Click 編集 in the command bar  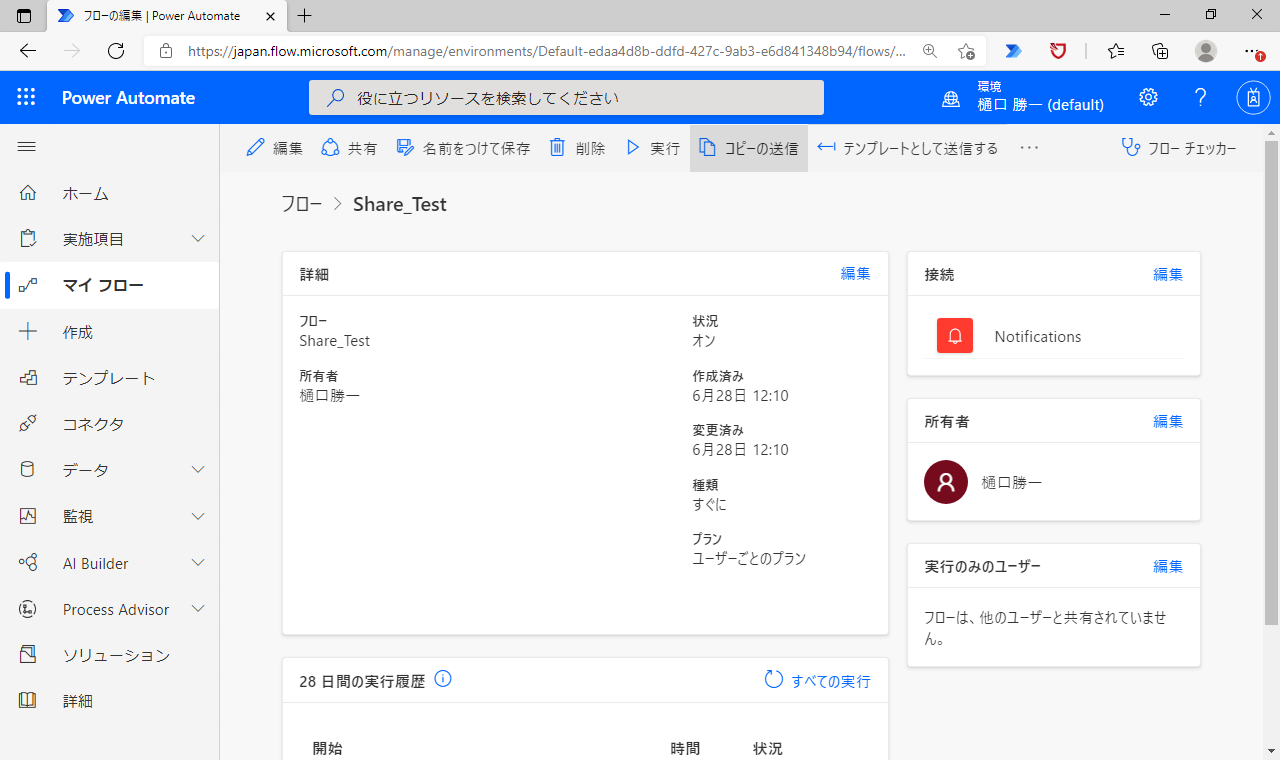coord(274,148)
